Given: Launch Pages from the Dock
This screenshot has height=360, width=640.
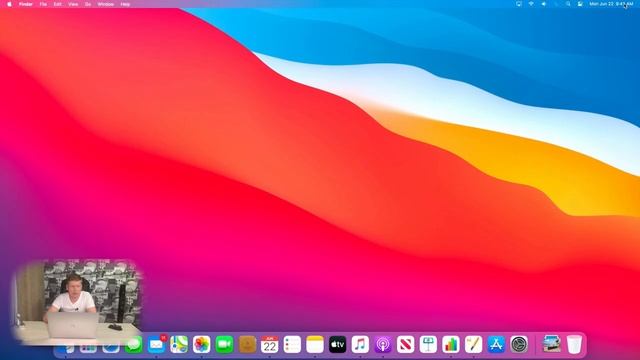Looking at the screenshot, I should (473, 344).
